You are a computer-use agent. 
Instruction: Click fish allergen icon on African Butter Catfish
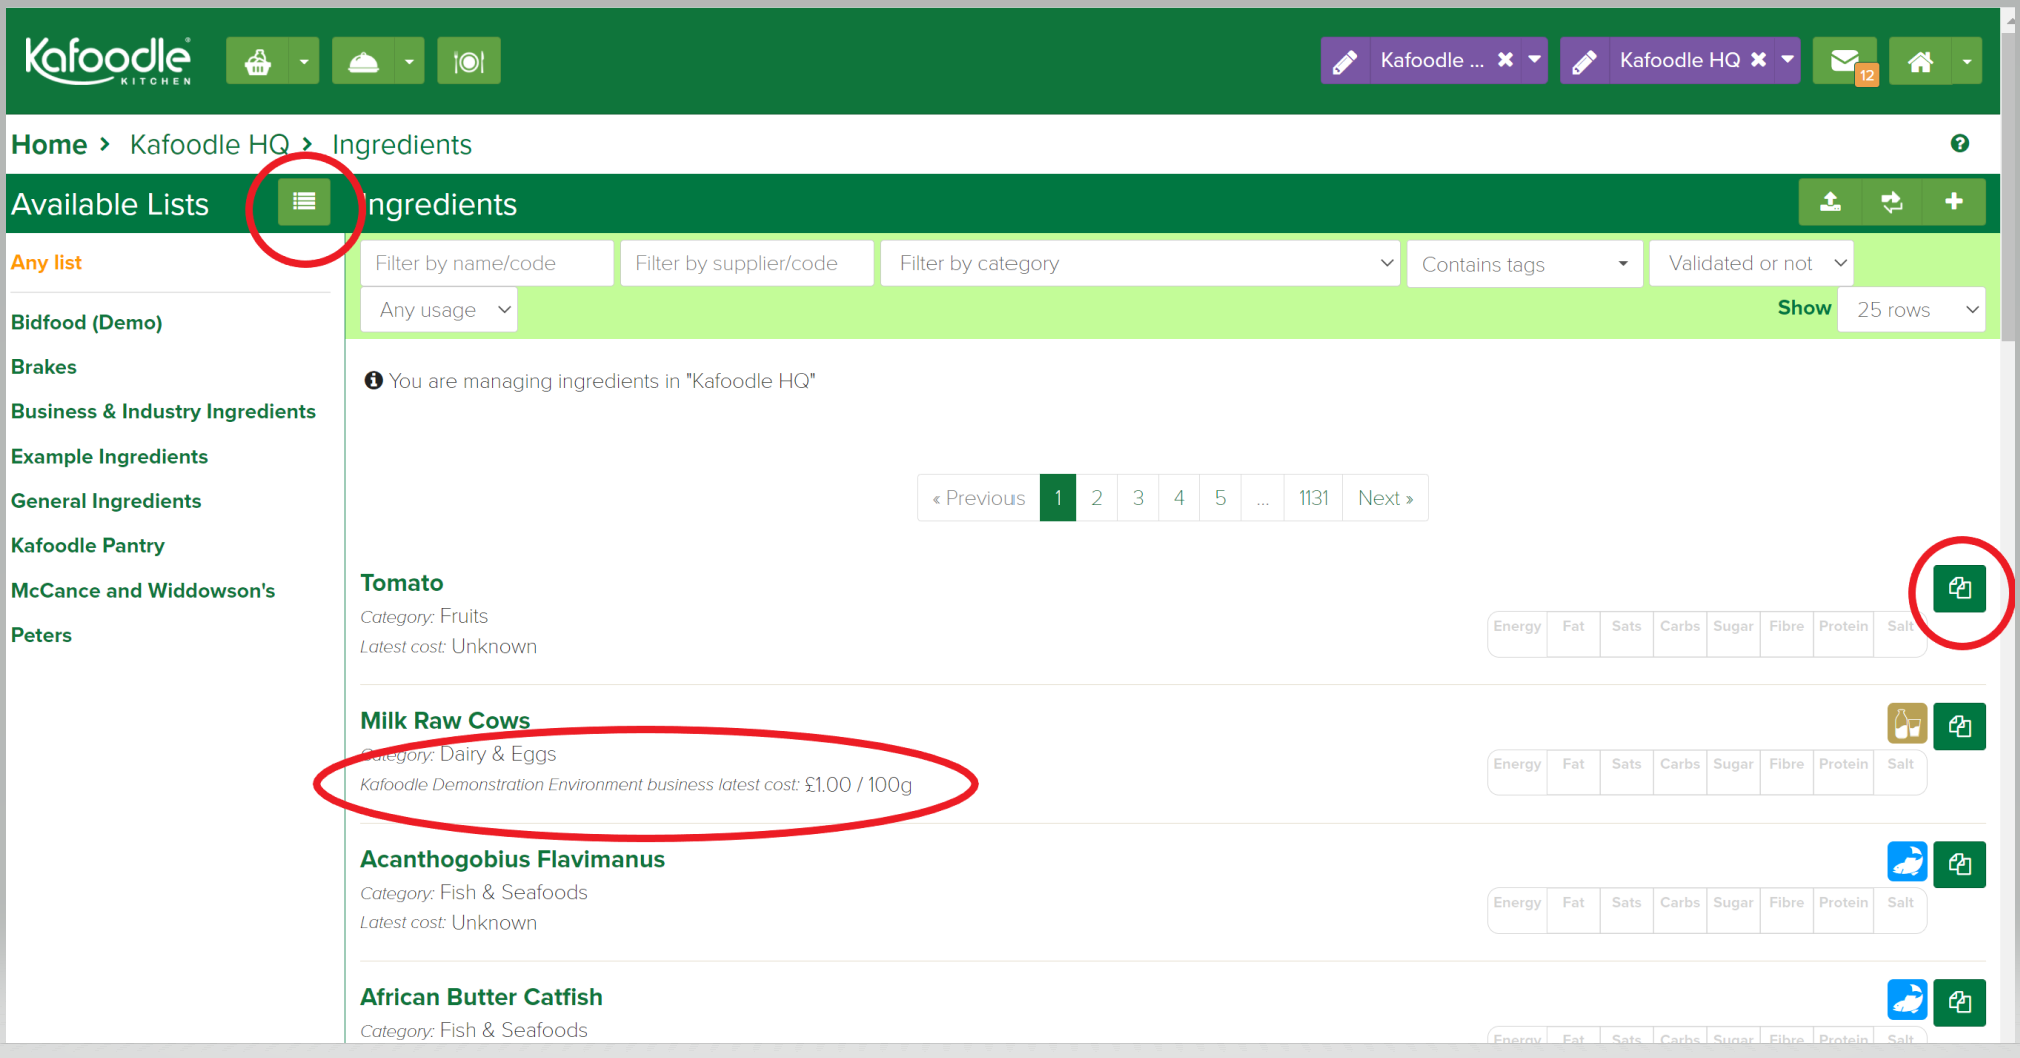point(1907,1000)
